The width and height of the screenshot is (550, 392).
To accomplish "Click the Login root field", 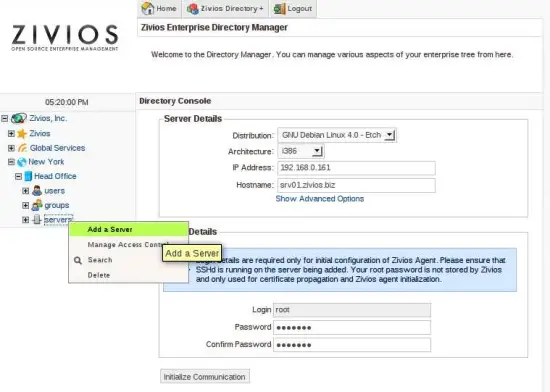I will 352,310.
